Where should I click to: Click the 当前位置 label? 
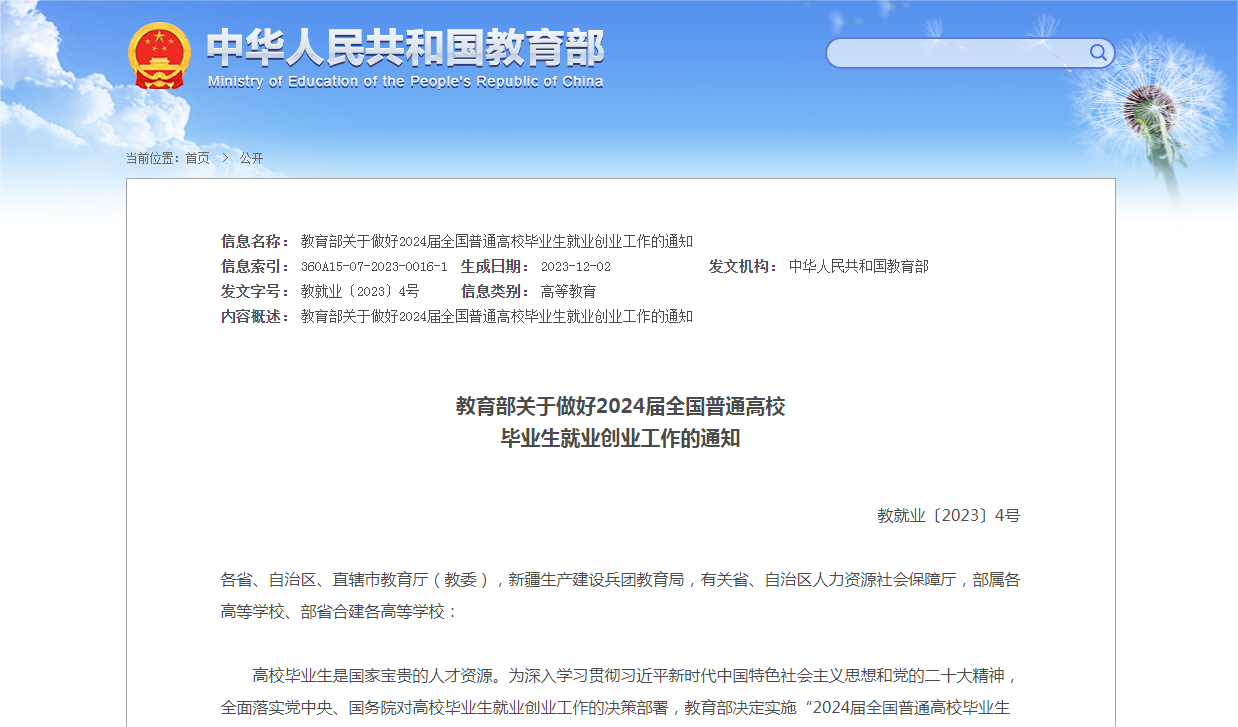point(154,158)
